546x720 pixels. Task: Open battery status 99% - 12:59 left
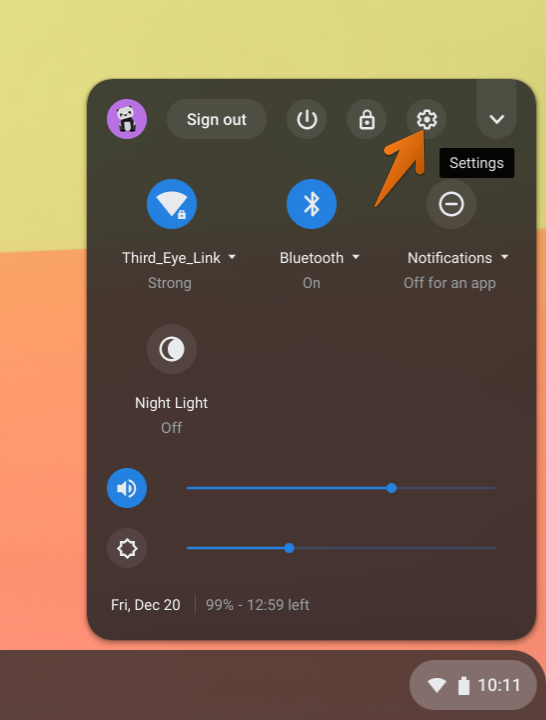coord(257,605)
